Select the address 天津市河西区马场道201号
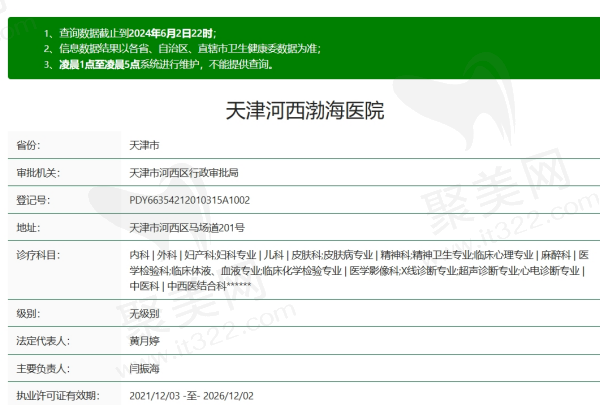The height and width of the screenshot is (405, 600). (187, 228)
